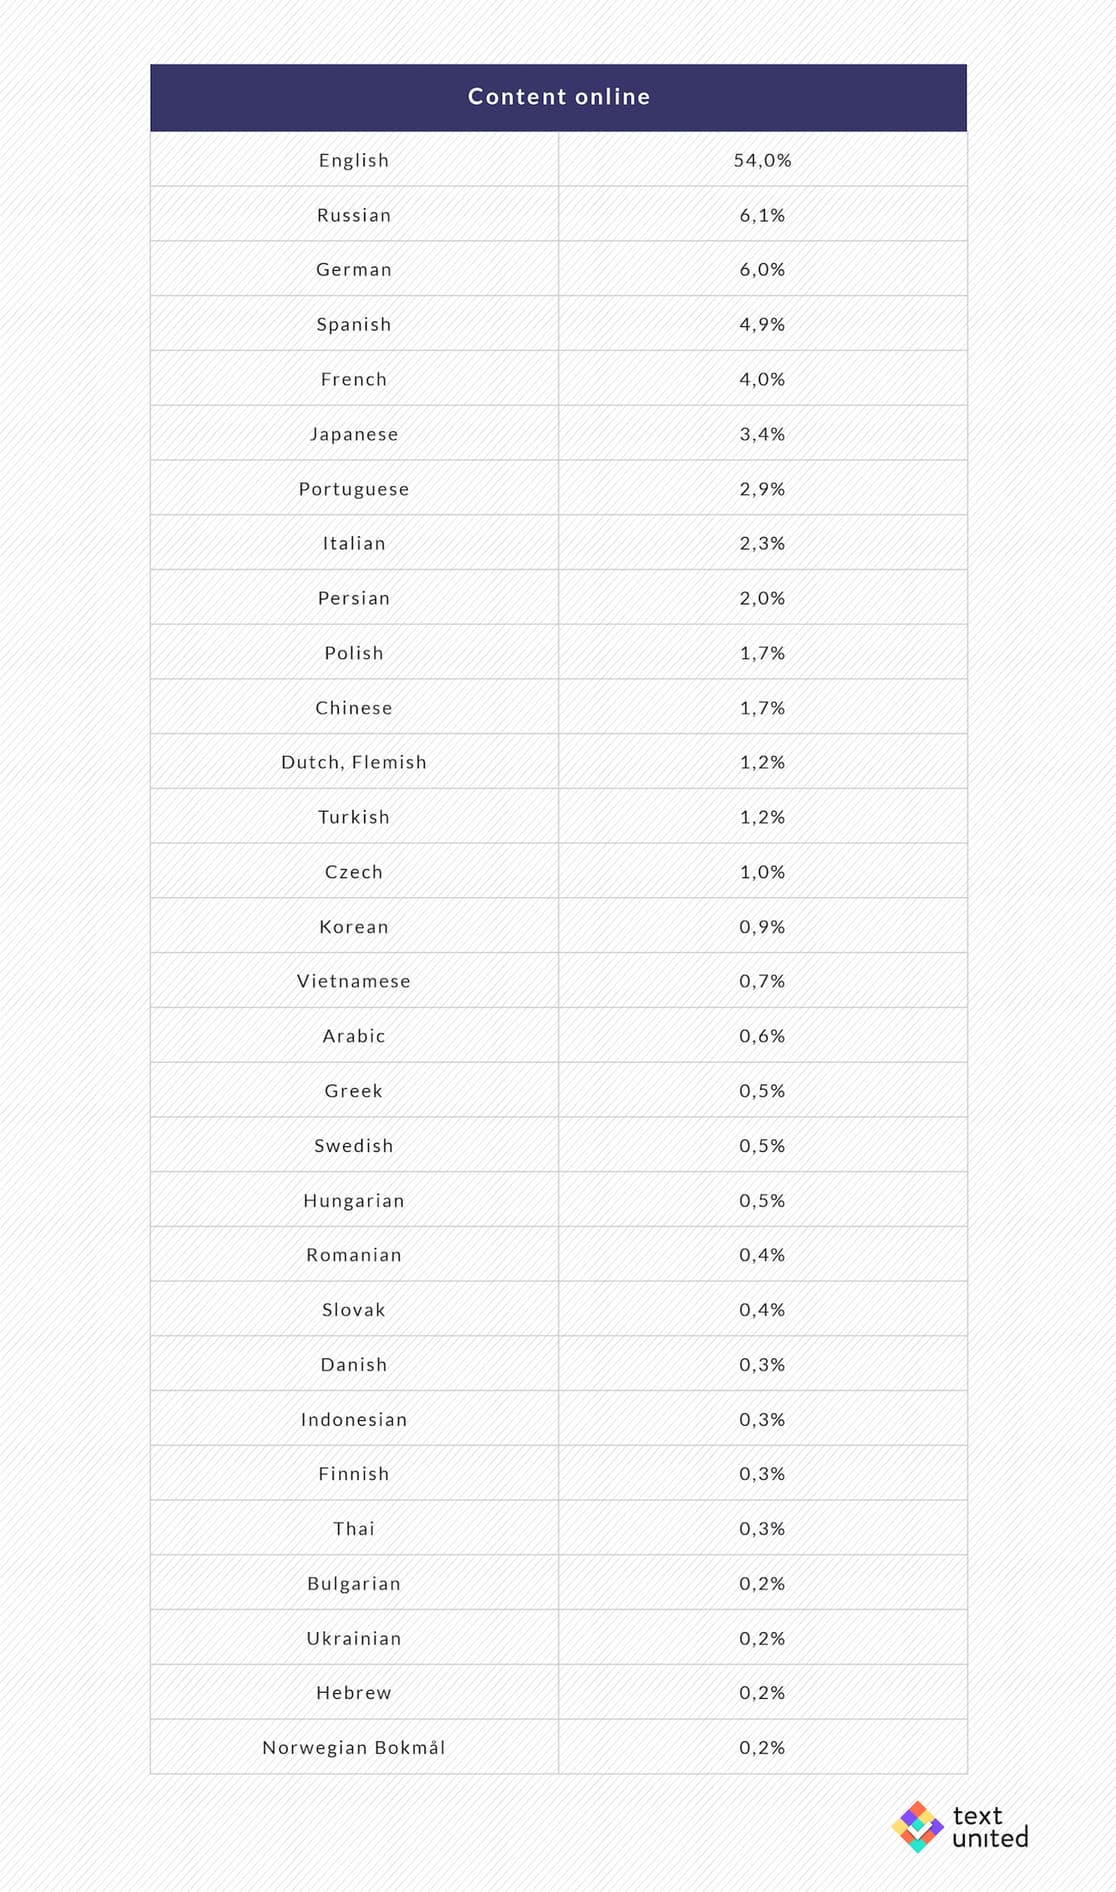
Task: Select the Spanish language cell
Action: 354,324
